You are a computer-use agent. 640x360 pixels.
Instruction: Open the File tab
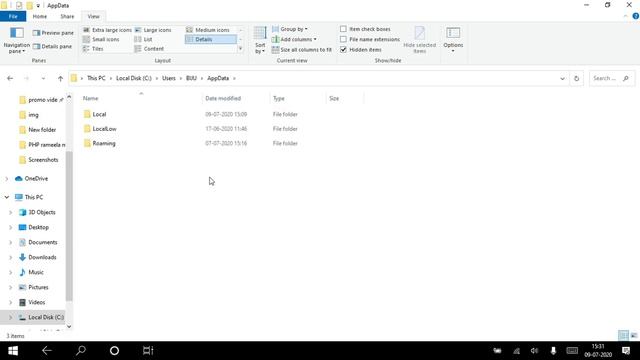(x=13, y=16)
